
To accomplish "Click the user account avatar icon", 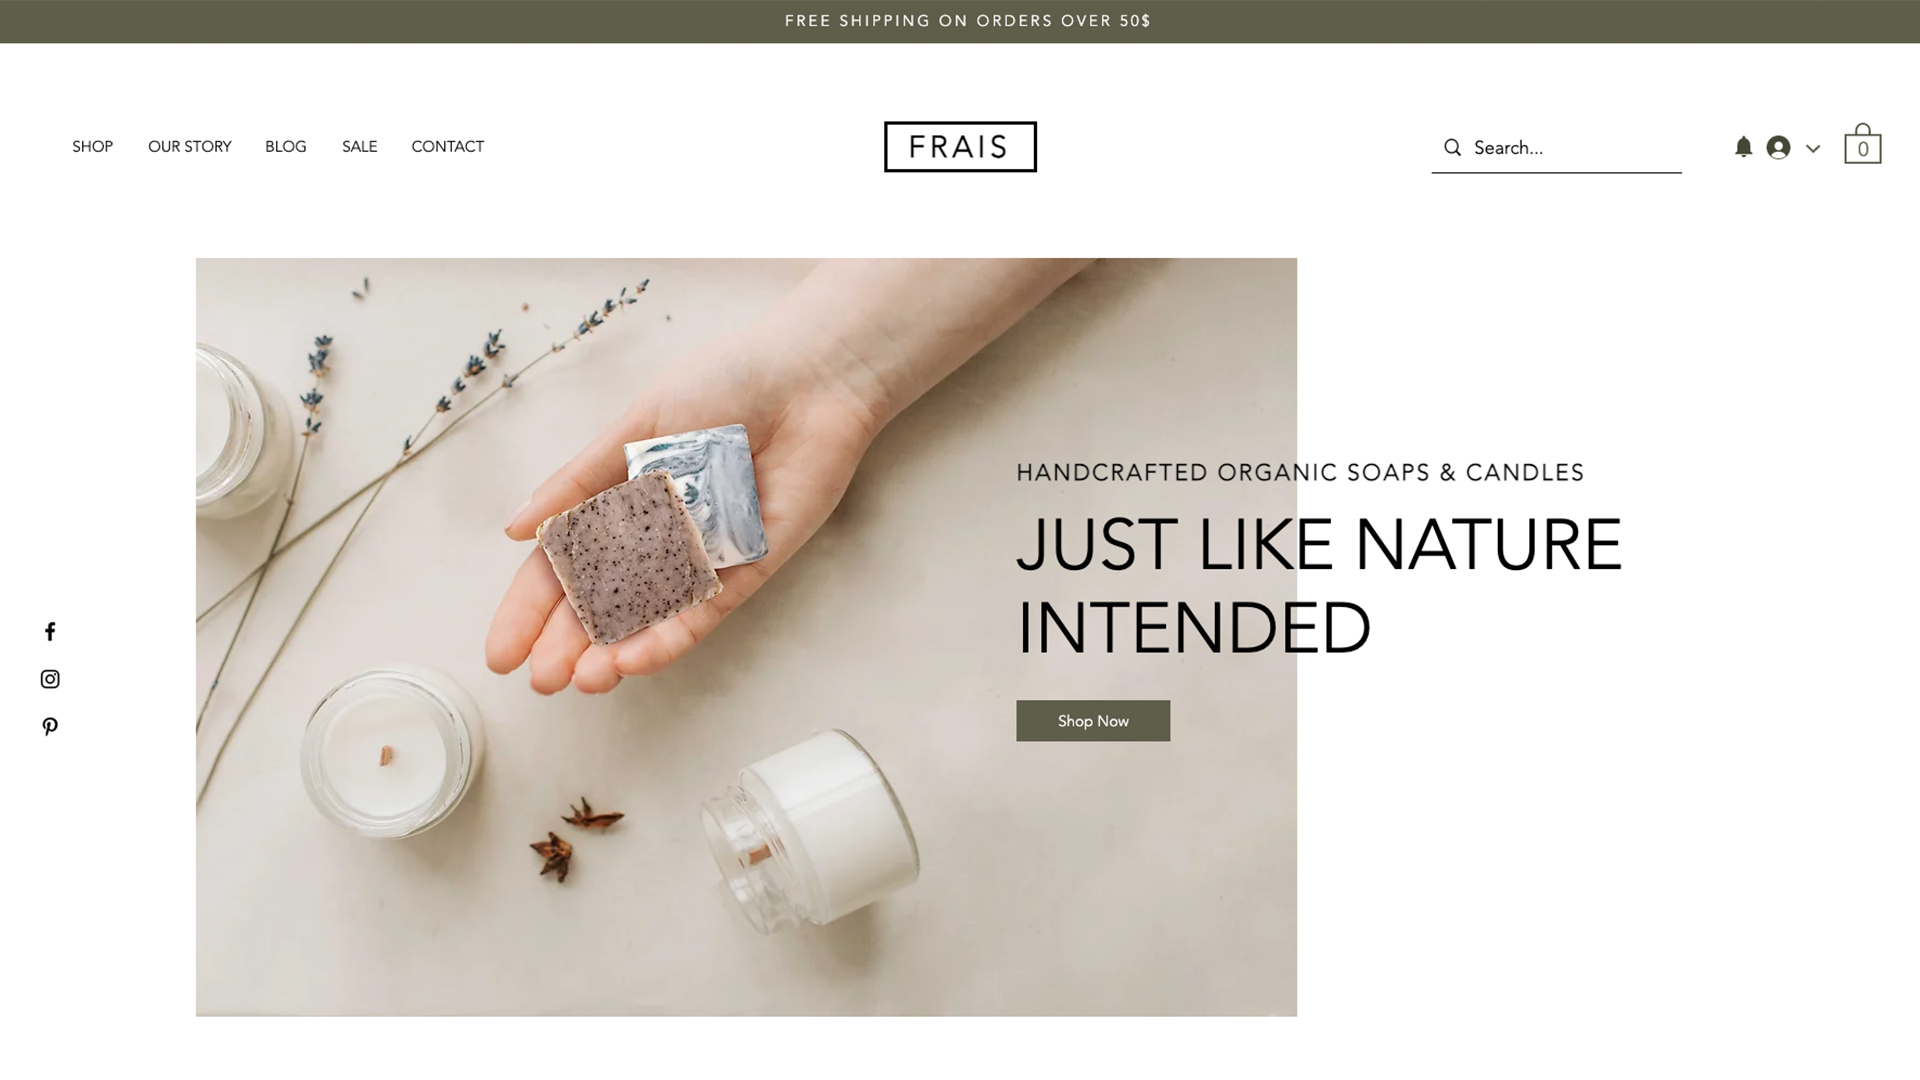I will pos(1778,147).
